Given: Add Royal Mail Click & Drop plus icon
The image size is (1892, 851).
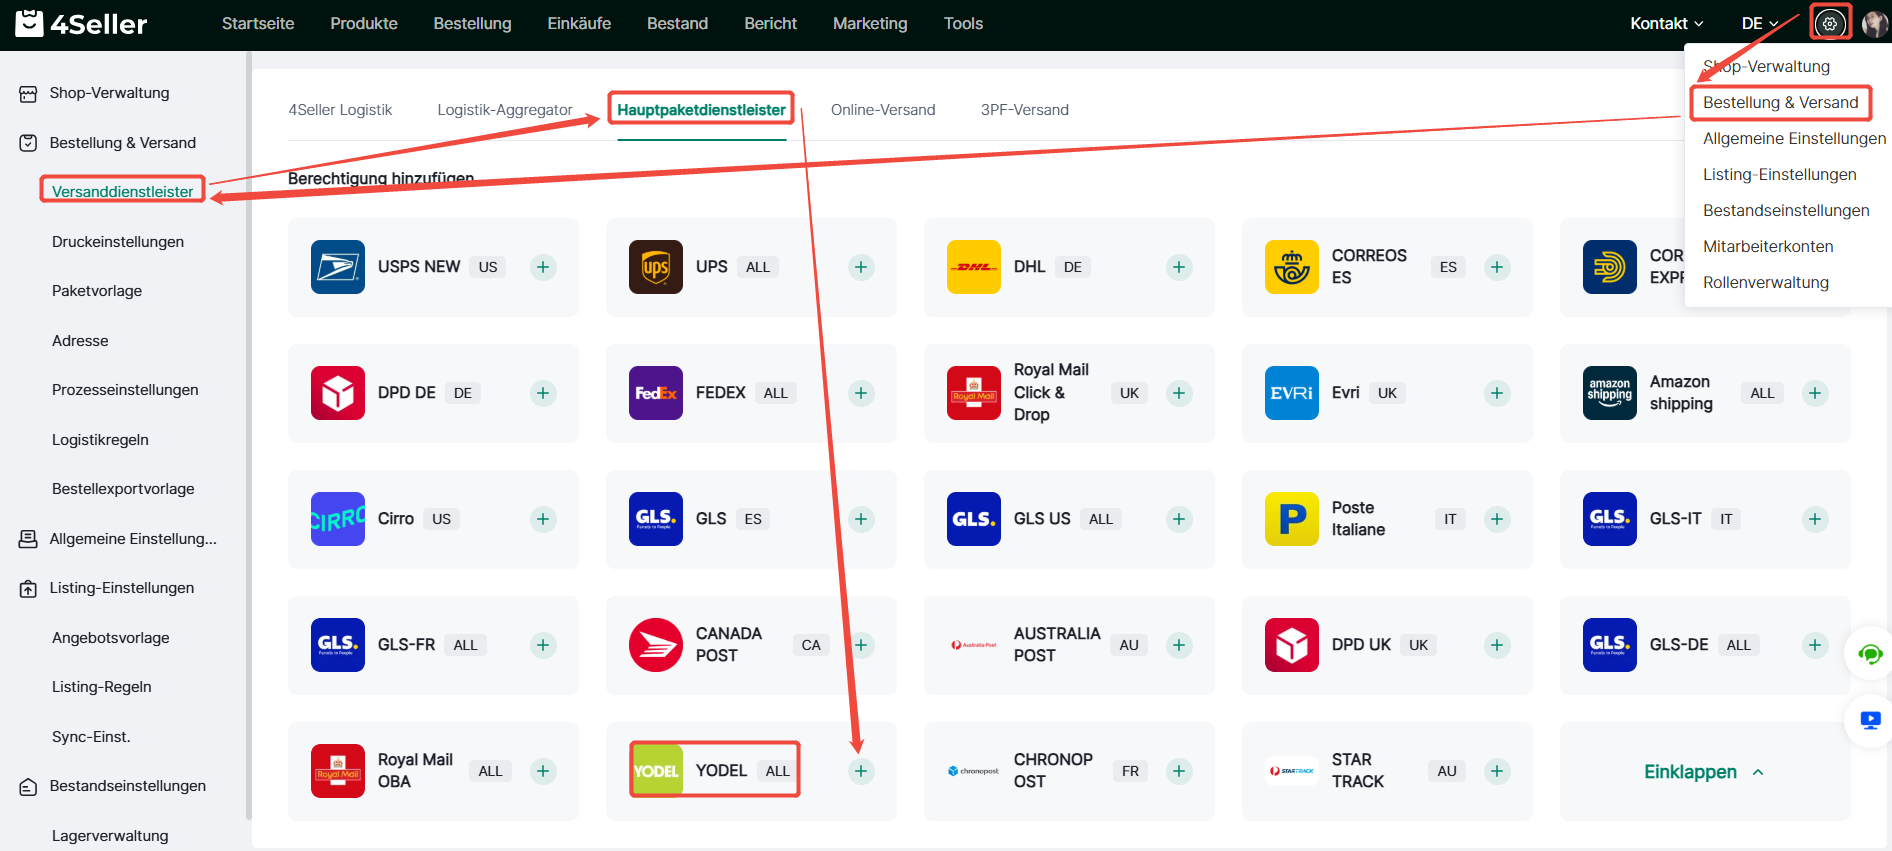Looking at the screenshot, I should click(x=1179, y=393).
